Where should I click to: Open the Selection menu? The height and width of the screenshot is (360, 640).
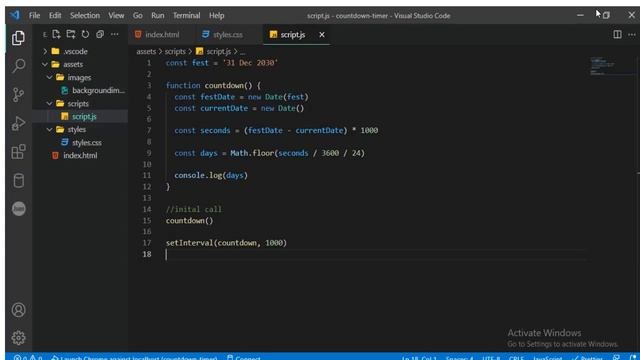84,16
